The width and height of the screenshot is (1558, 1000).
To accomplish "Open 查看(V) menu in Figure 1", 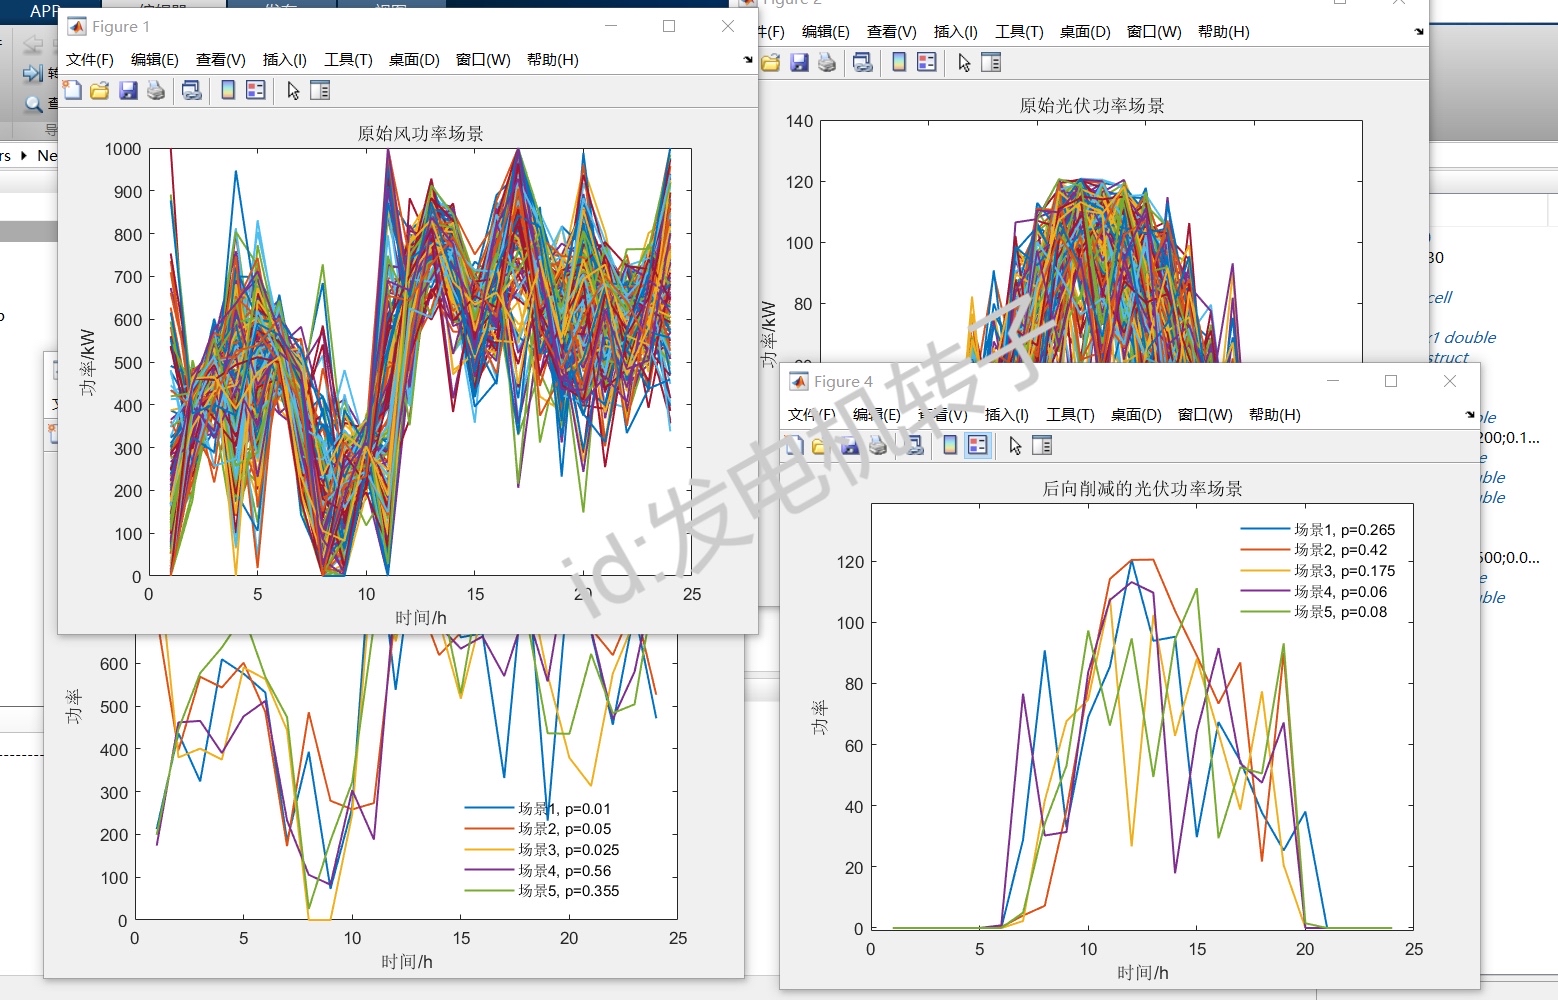I will click(221, 60).
